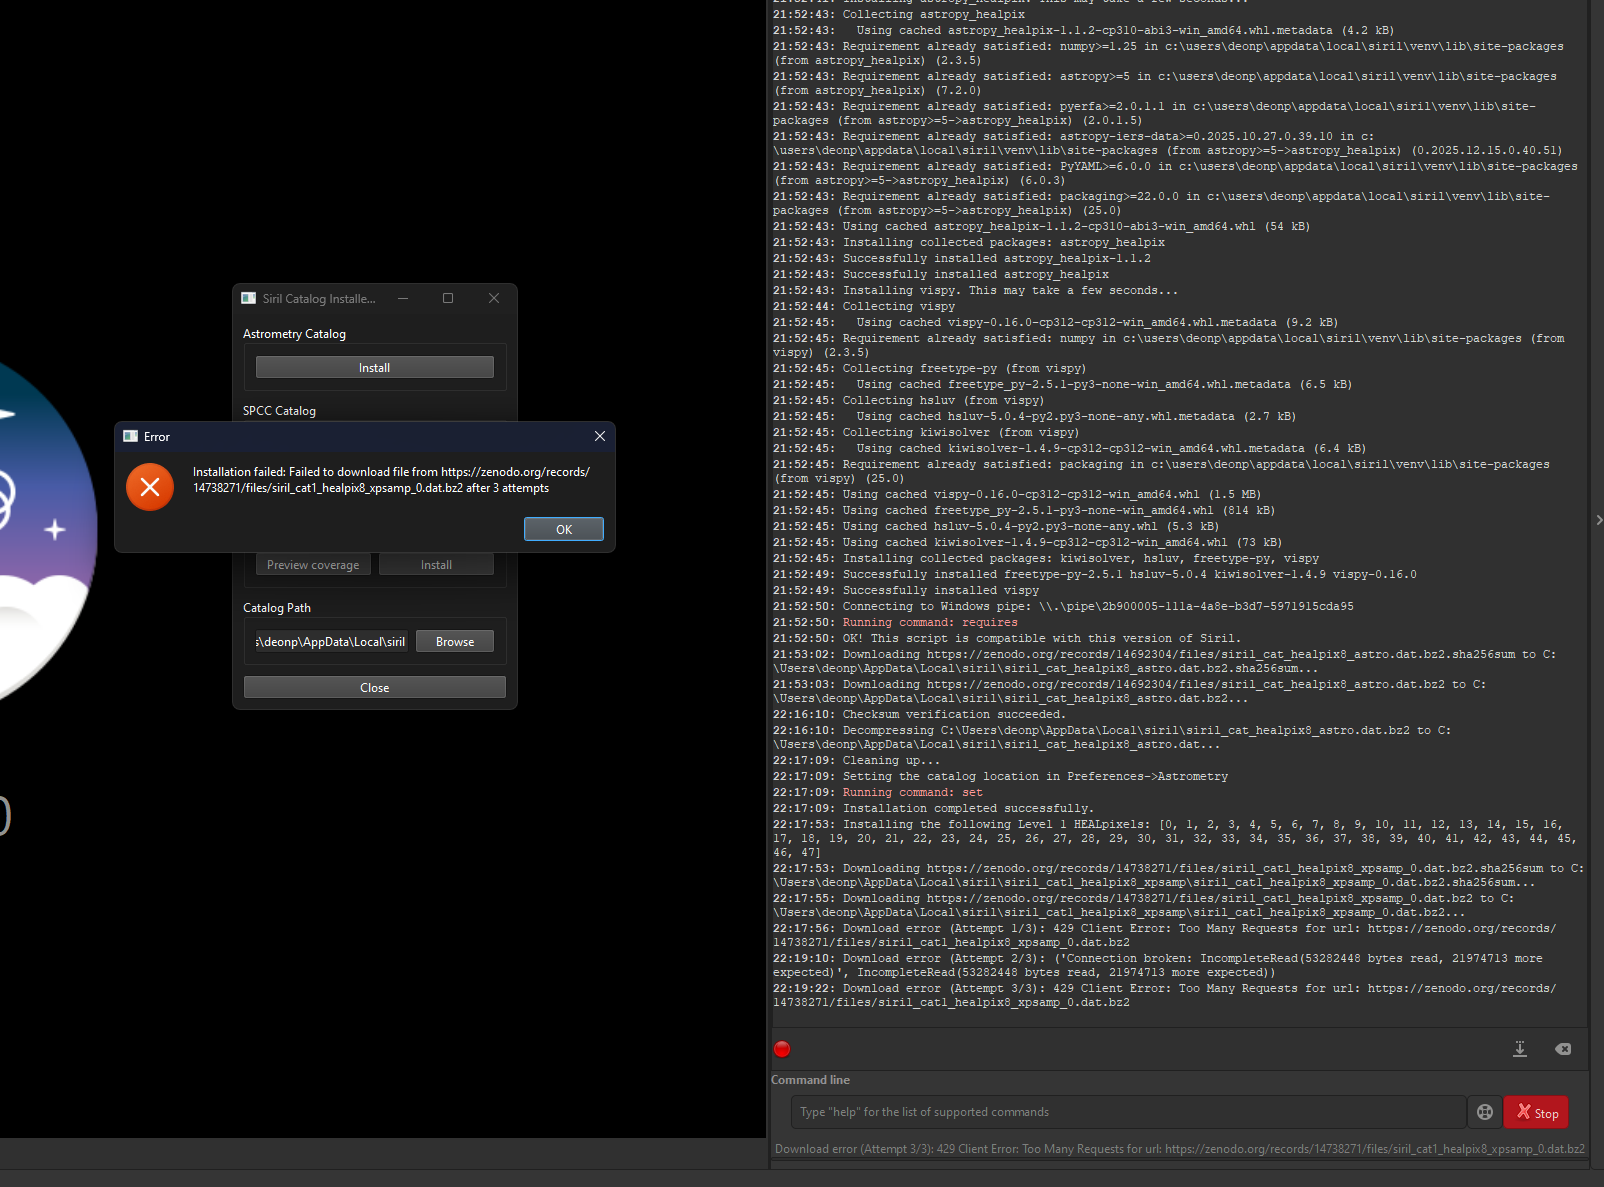Click the 'Catalog Path' label
Screen dimensions: 1604x1187
point(277,608)
